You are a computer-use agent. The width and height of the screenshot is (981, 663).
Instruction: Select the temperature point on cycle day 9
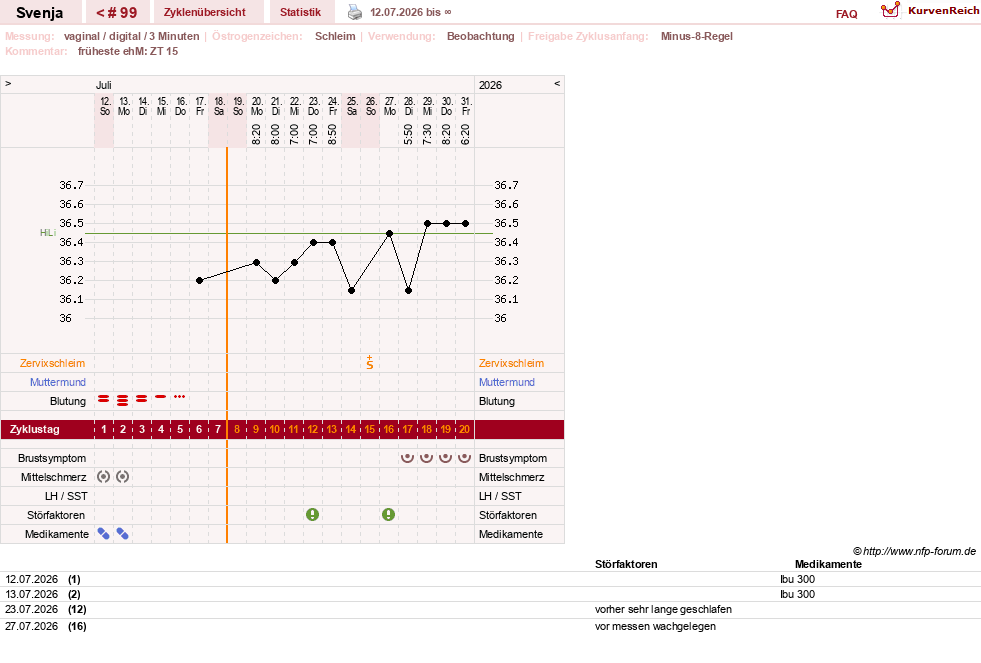(257, 263)
